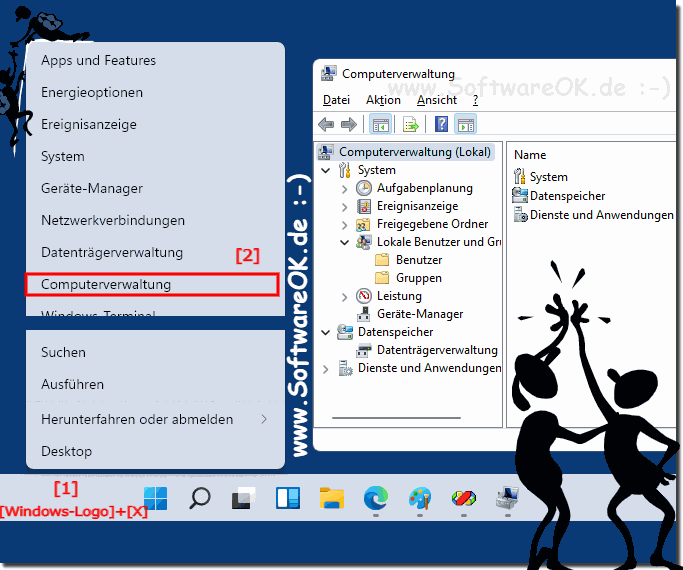Expand Dienste und Anwendungen node
Image resolution: width=683 pixels, height=570 pixels.
coord(325,369)
